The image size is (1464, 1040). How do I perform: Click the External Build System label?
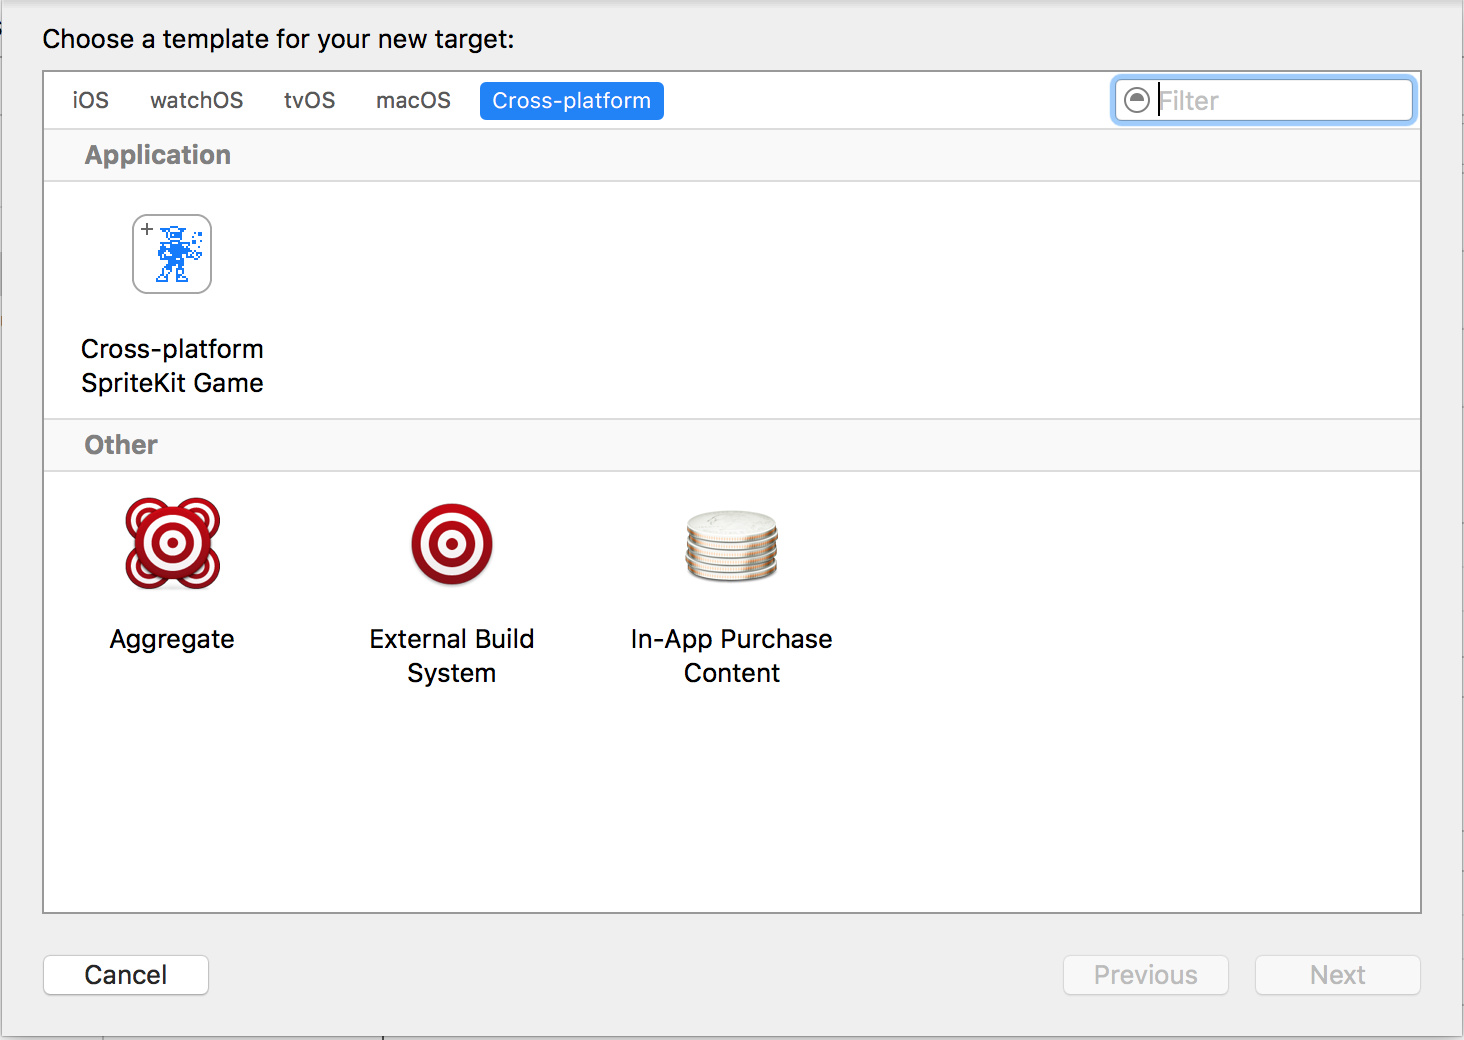click(452, 656)
